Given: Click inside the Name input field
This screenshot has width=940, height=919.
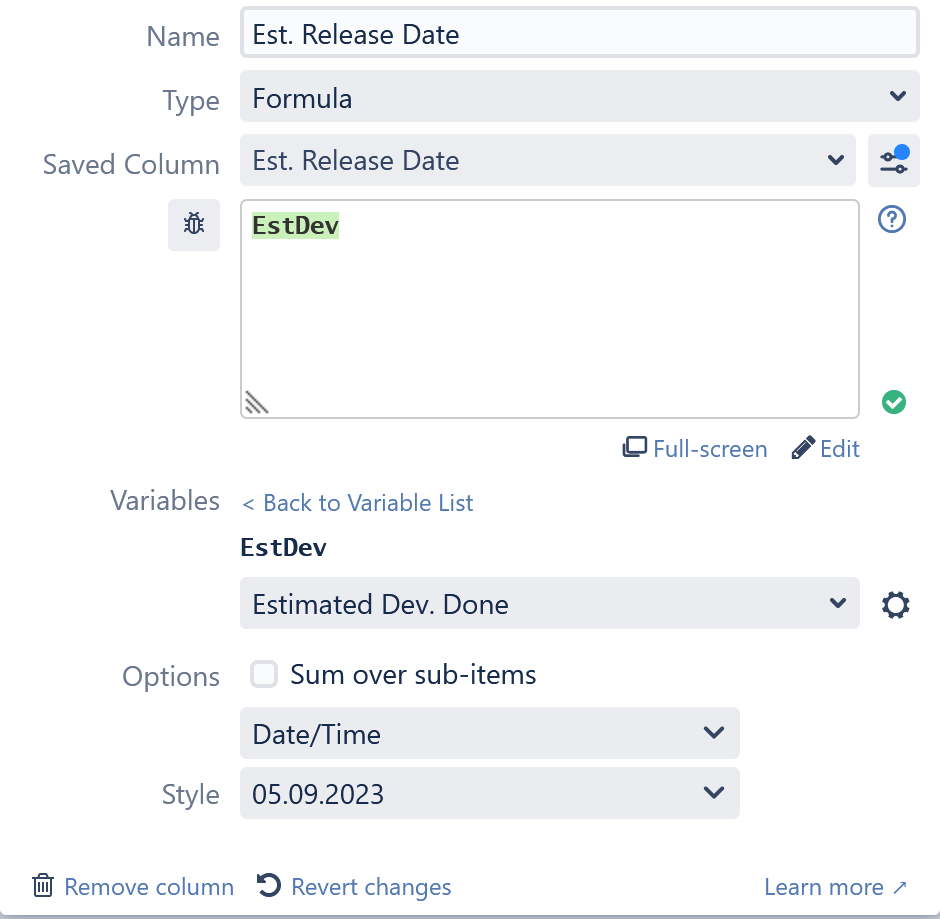Looking at the screenshot, I should click(x=580, y=33).
